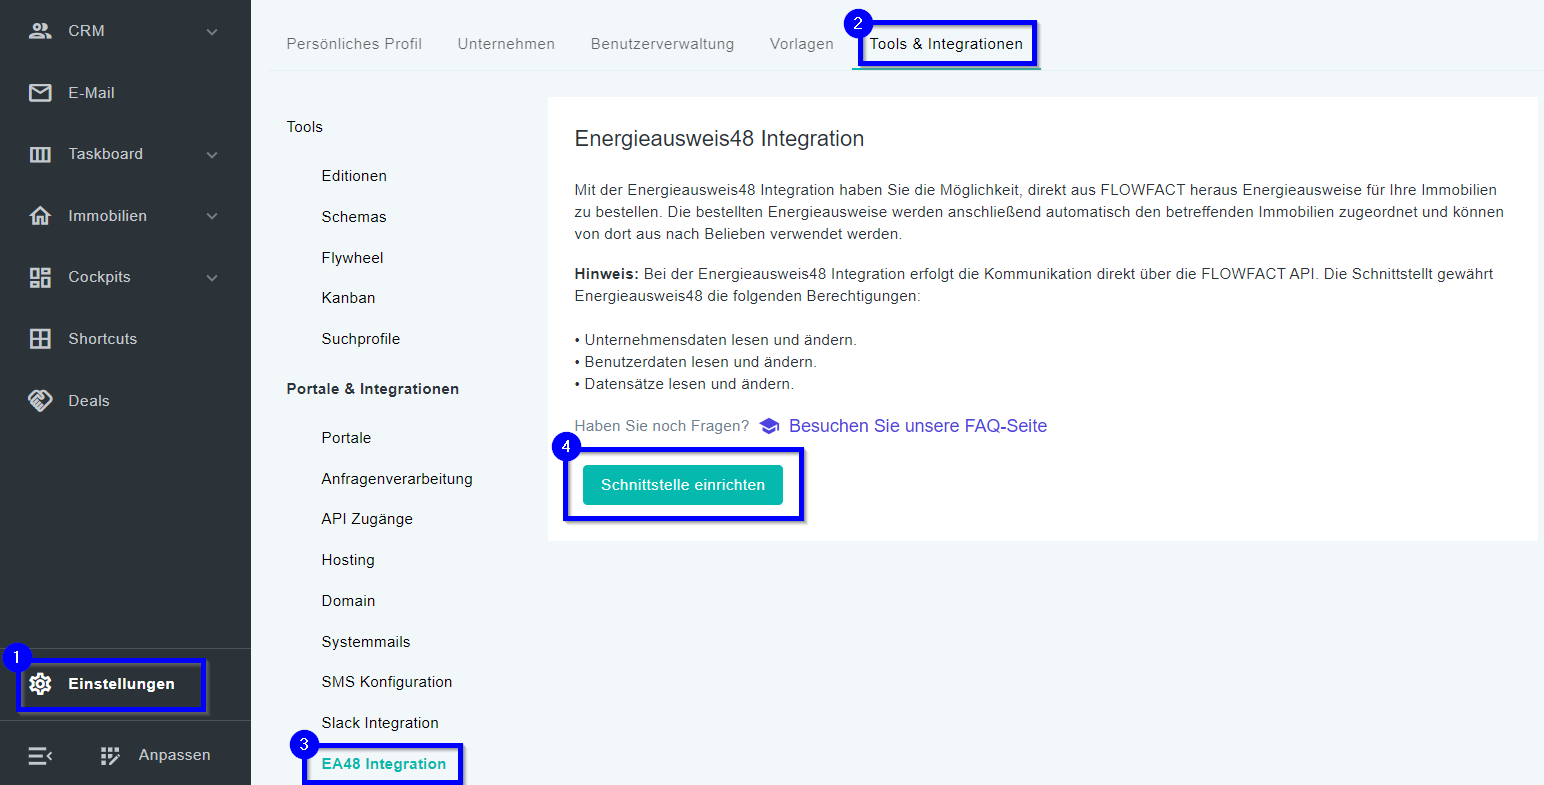
Task: Open the Kanban settings entry
Action: pos(348,298)
